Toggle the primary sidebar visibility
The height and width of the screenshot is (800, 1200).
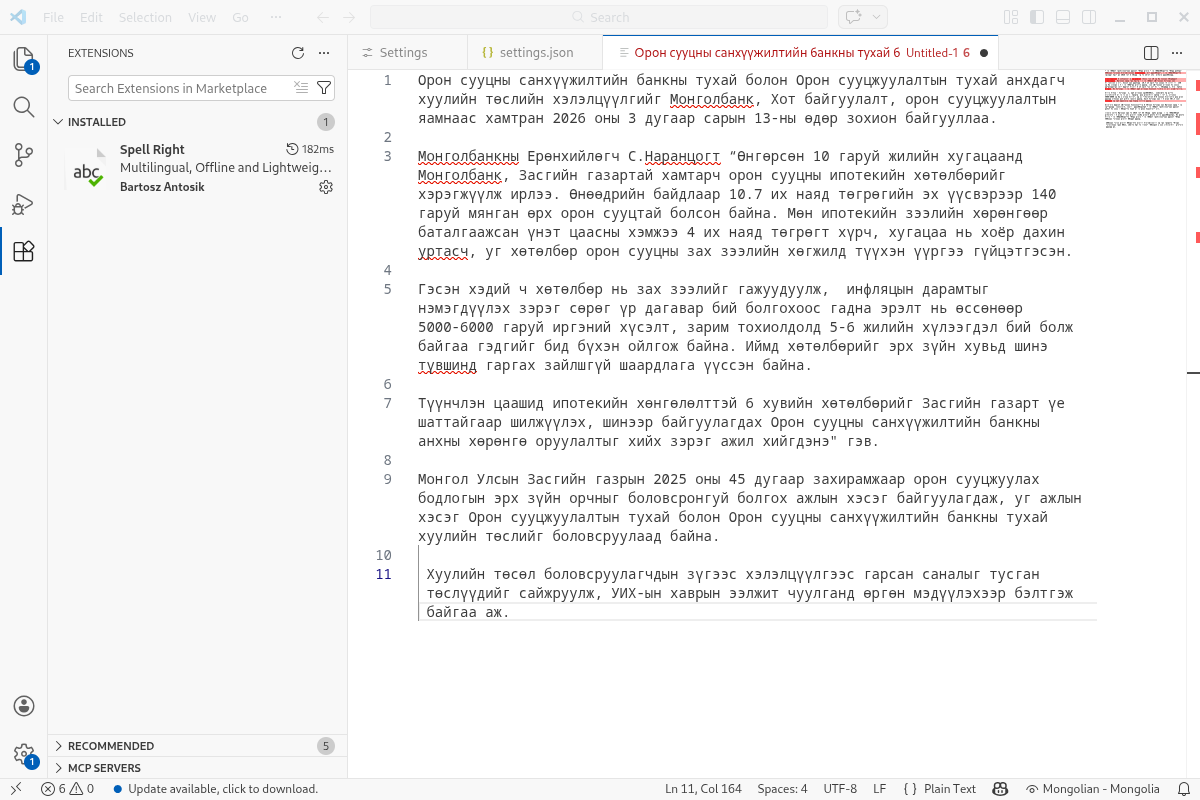1037,16
